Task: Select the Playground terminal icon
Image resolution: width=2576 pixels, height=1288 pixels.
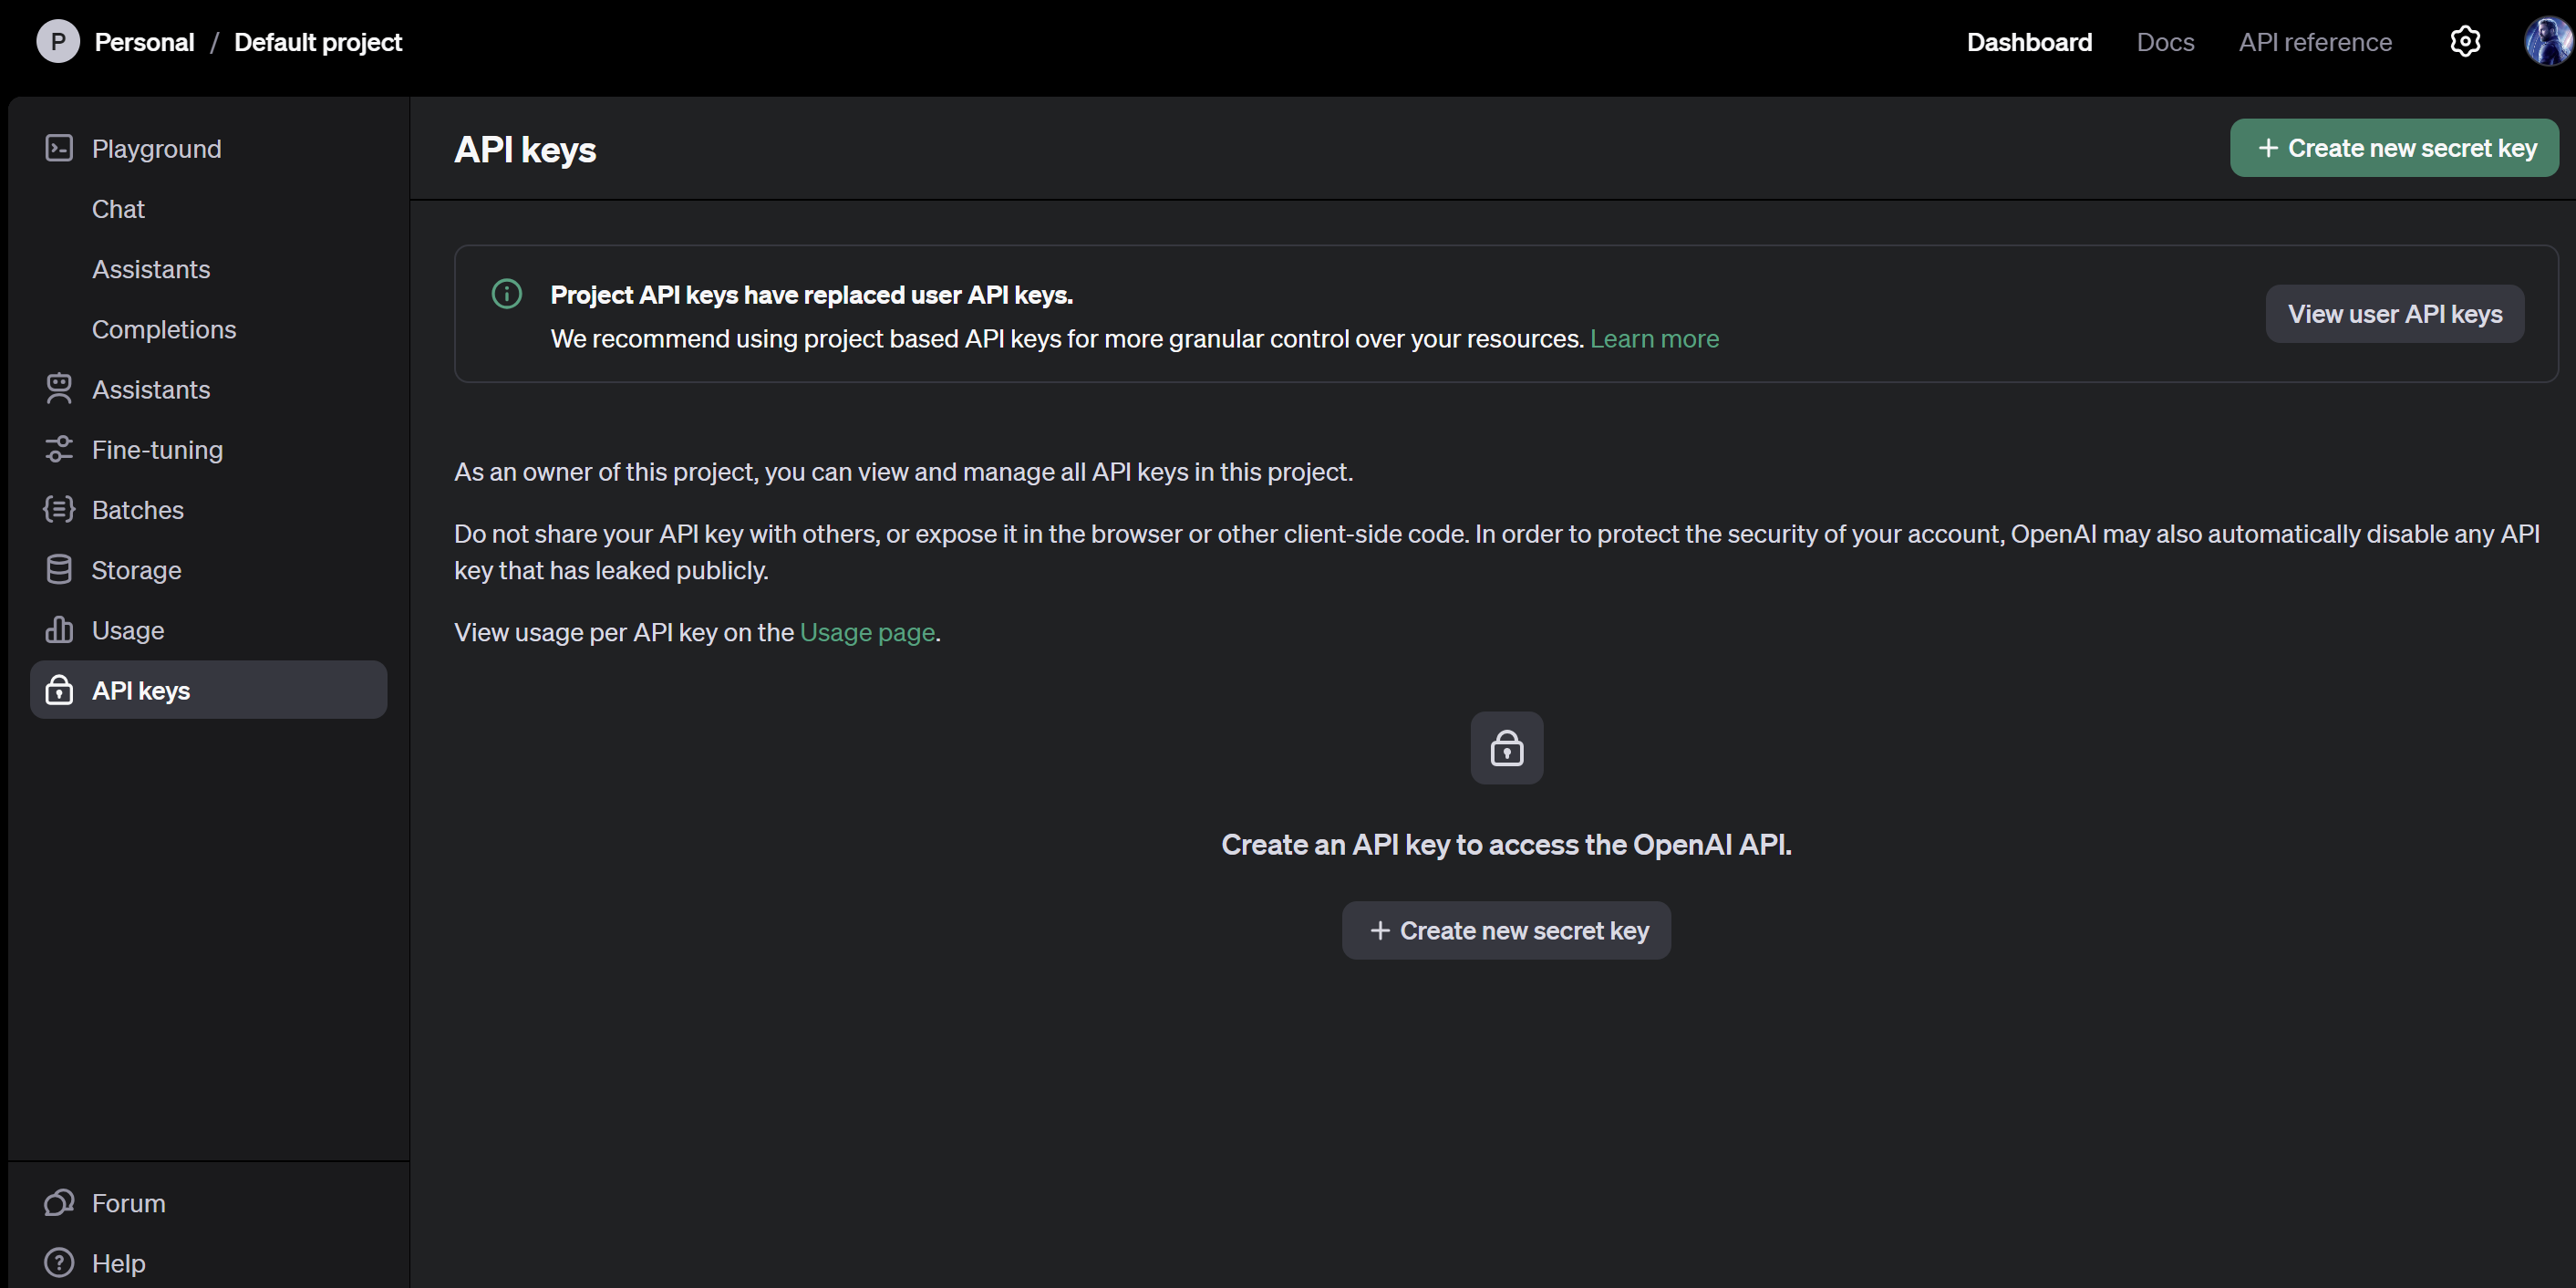Action: click(59, 148)
